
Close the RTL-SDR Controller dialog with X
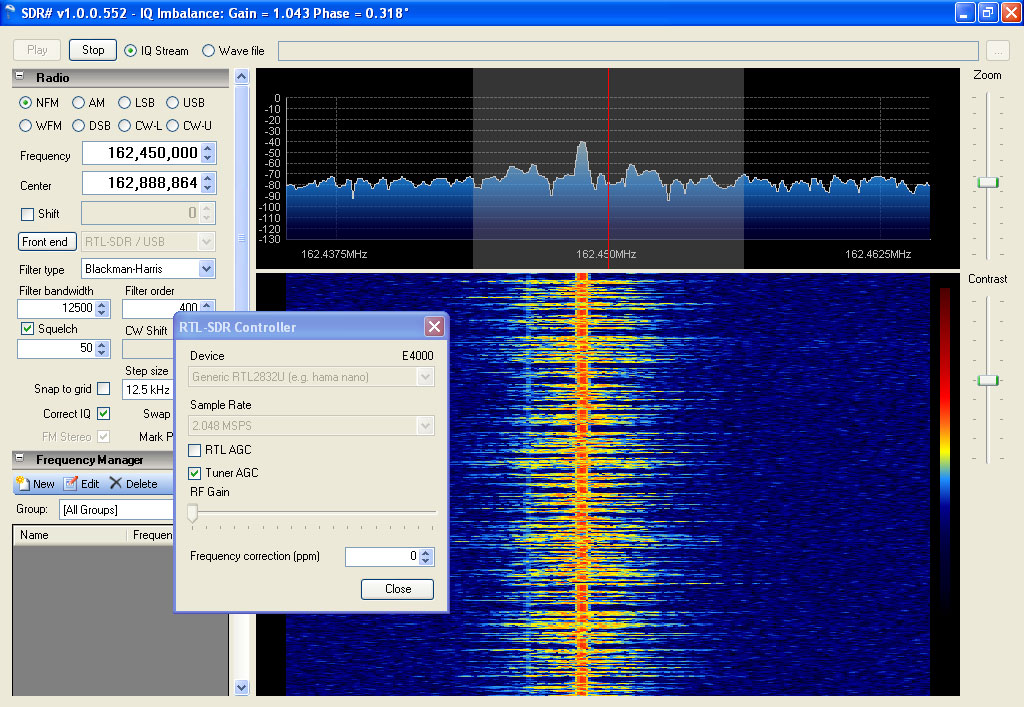[x=434, y=327]
